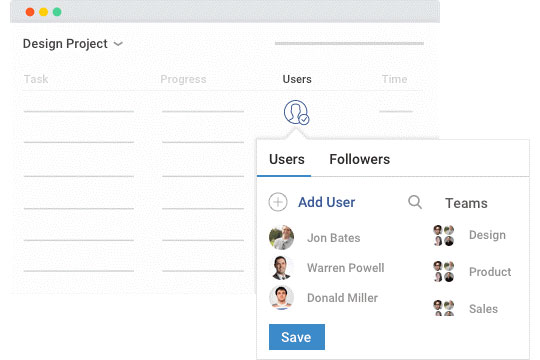Open the search magnifier icon

coord(415,202)
